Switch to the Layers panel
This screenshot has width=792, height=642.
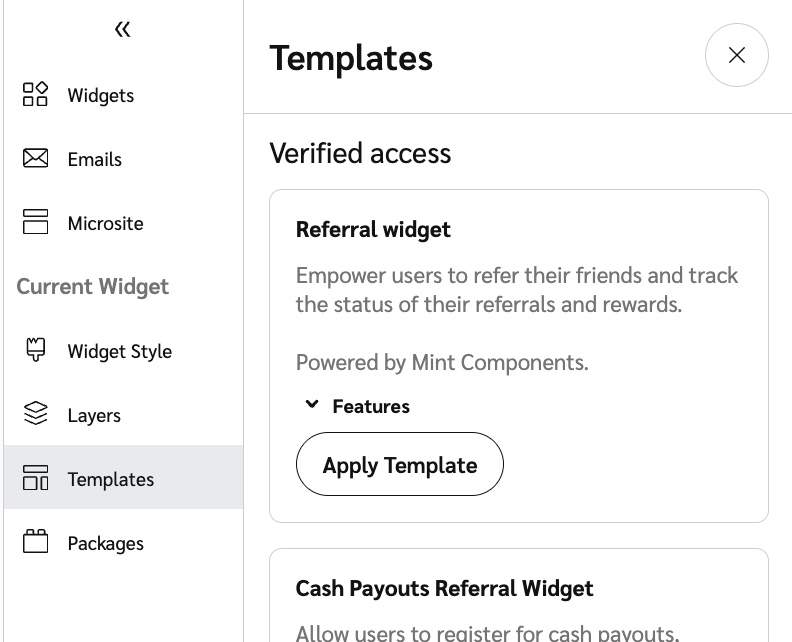click(93, 416)
